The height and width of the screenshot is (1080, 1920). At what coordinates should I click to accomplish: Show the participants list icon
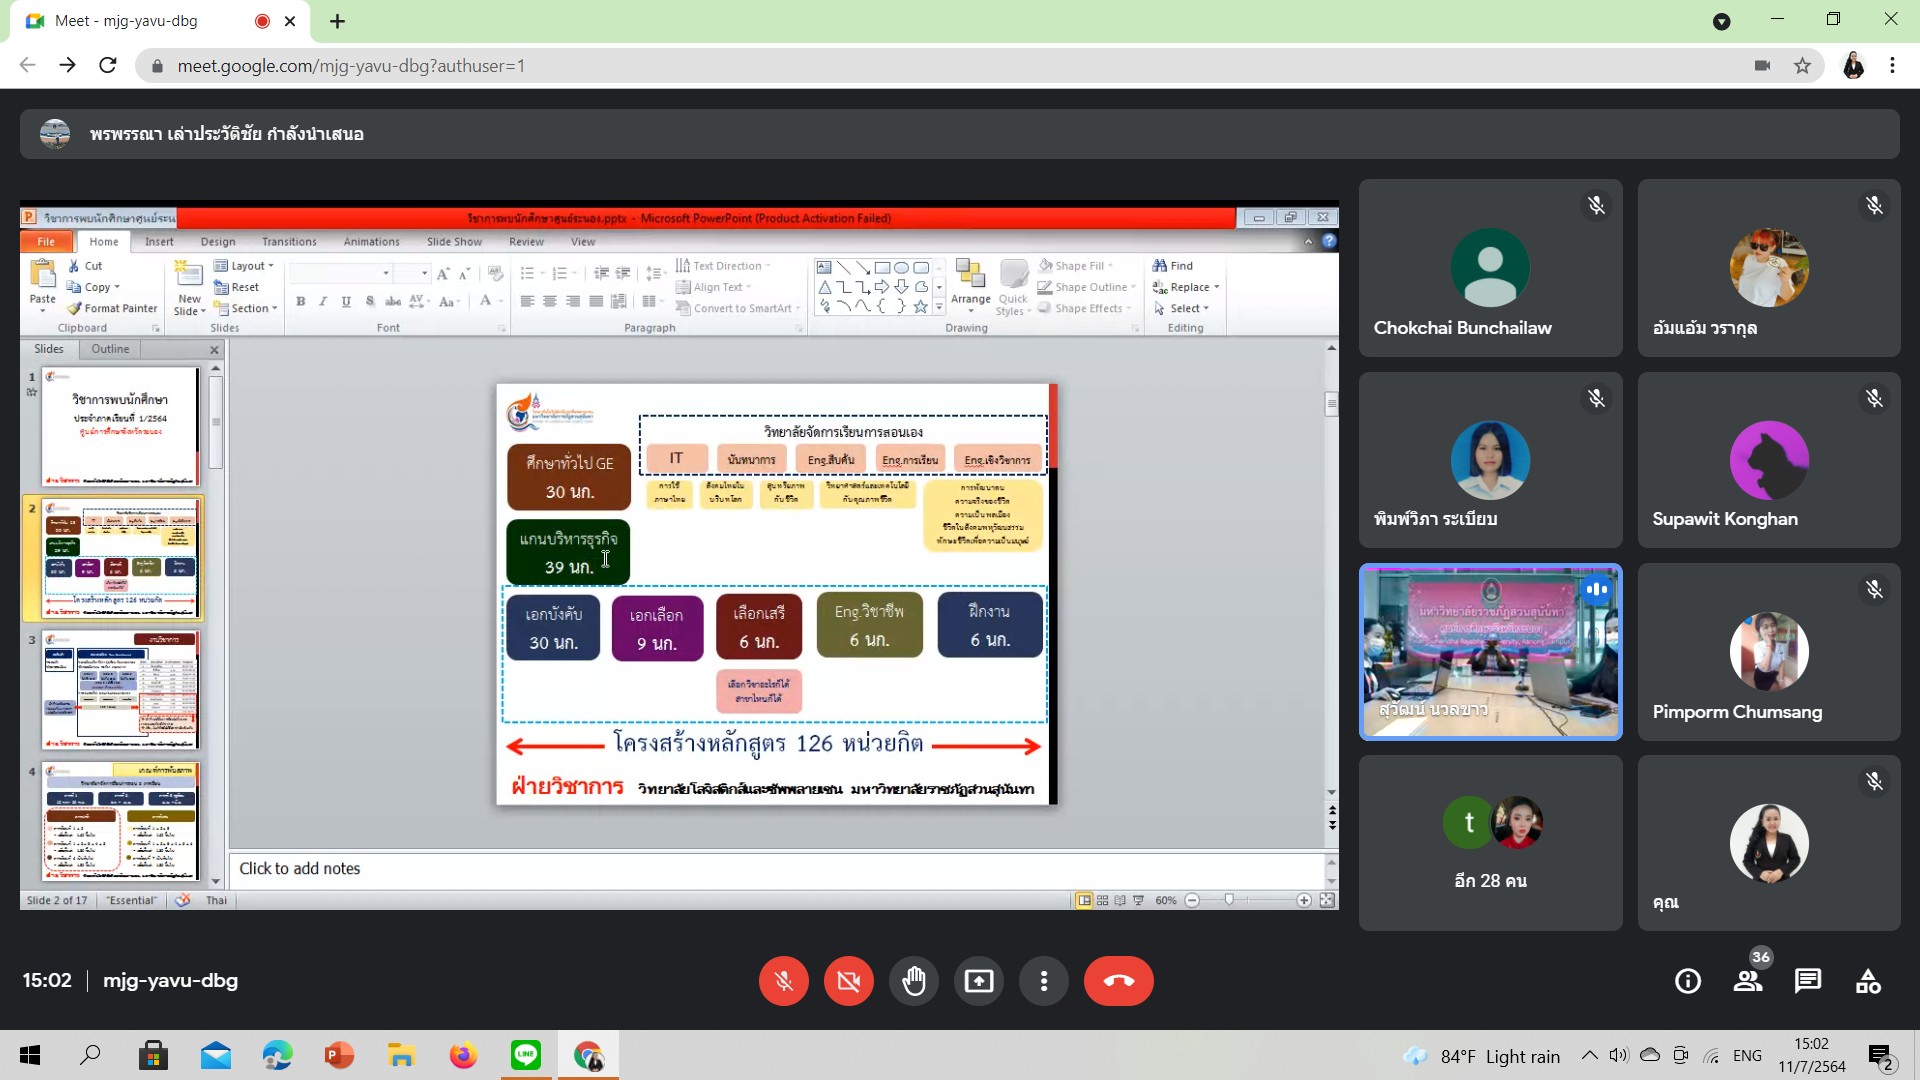1747,981
